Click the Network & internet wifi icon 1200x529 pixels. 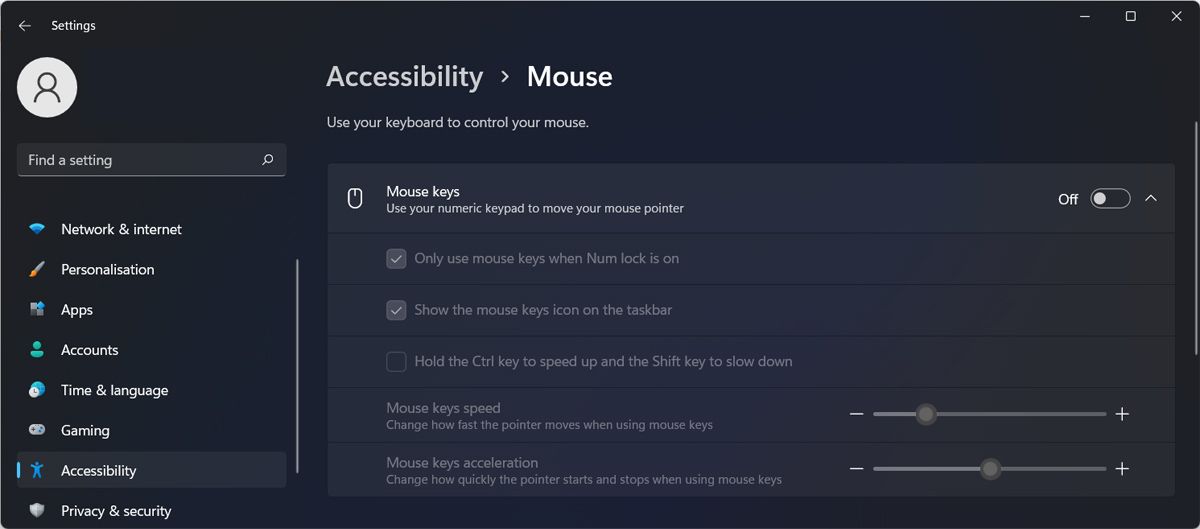[37, 229]
